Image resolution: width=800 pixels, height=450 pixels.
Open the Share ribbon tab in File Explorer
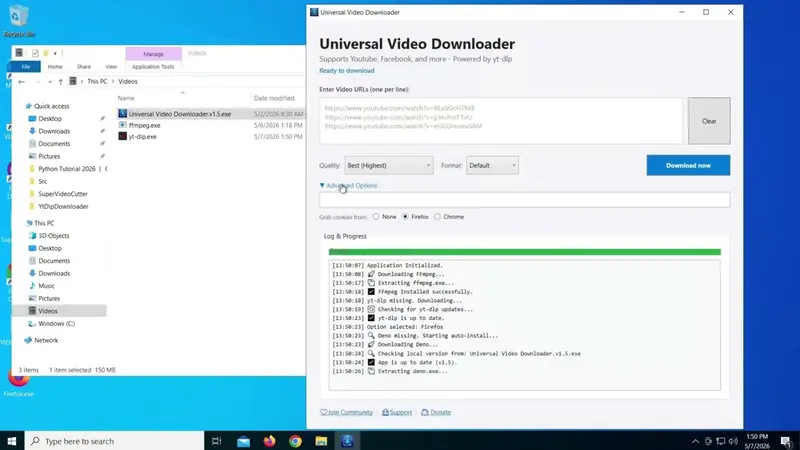point(84,66)
